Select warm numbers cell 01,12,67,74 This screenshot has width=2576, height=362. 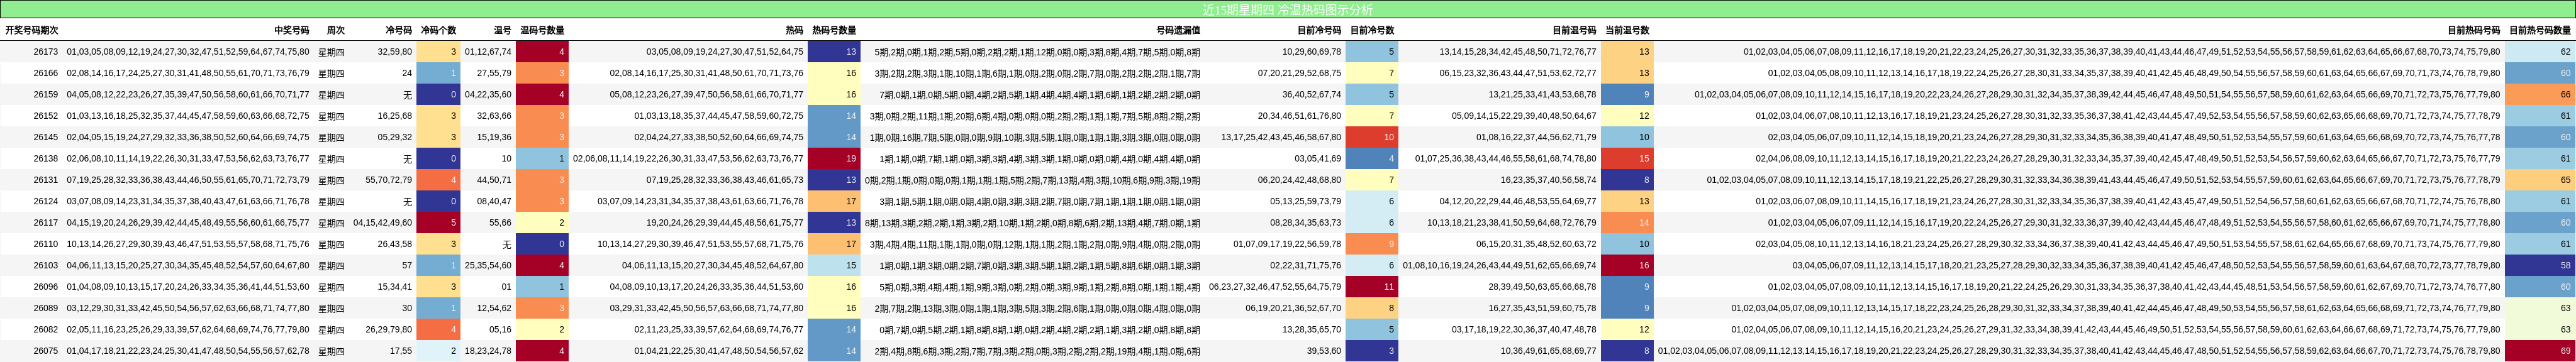pos(488,52)
